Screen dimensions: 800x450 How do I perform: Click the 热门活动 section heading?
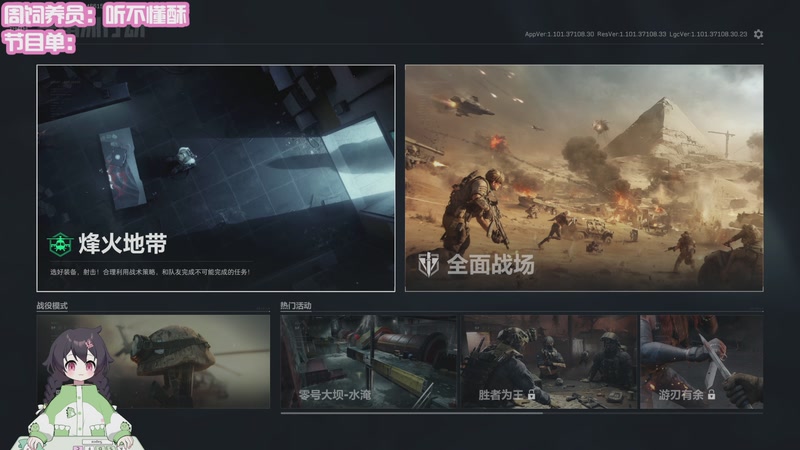(x=296, y=306)
